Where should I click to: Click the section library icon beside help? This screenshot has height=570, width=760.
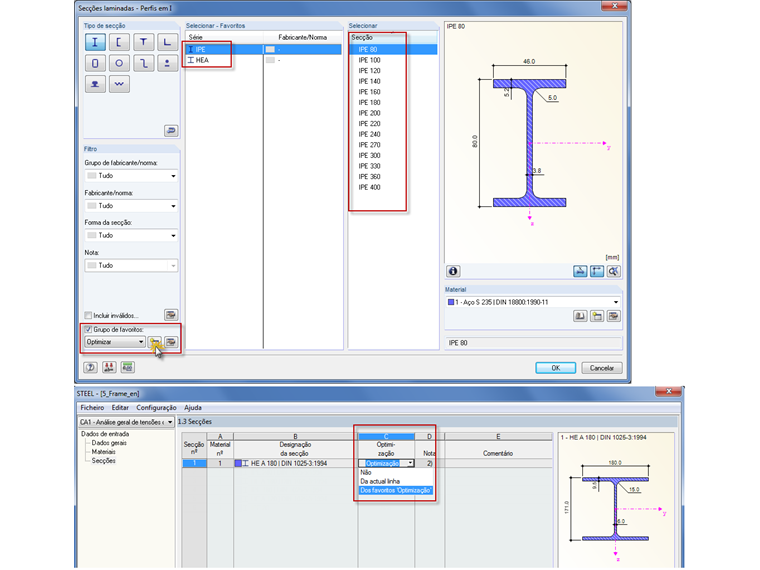pyautogui.click(x=109, y=367)
